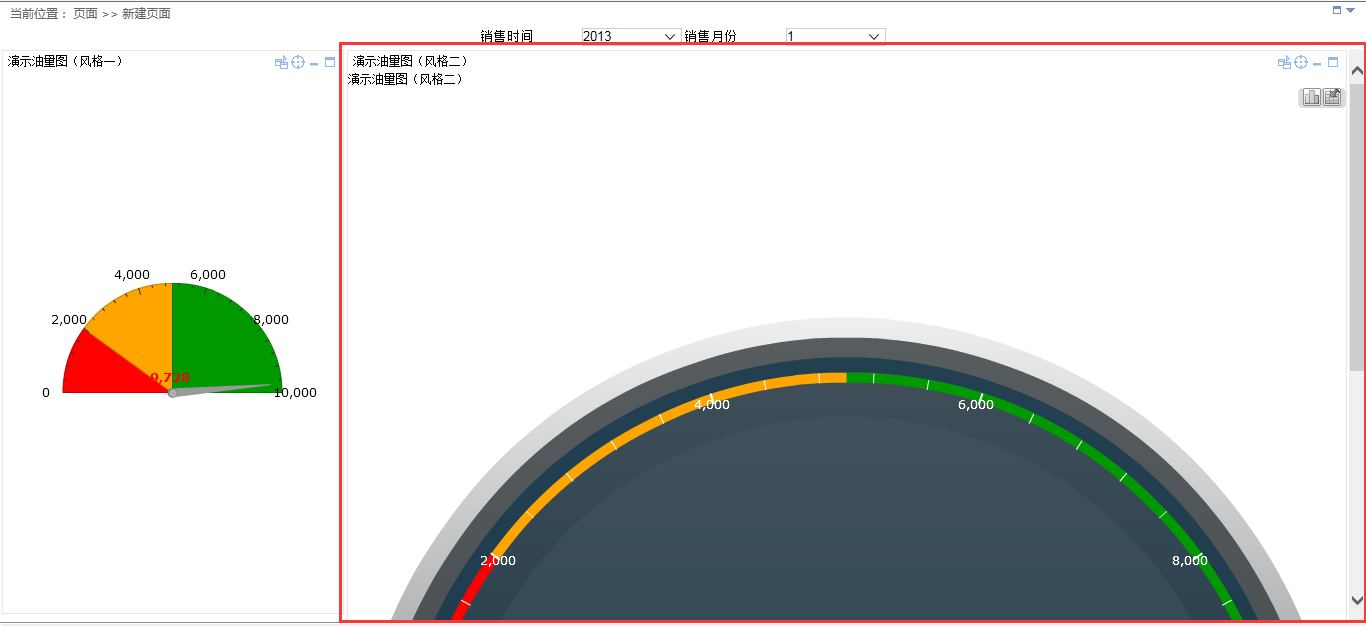The width and height of the screenshot is (1366, 626).
Task: Minimize the 演示油量图（风格二）panel
Action: click(x=1317, y=63)
